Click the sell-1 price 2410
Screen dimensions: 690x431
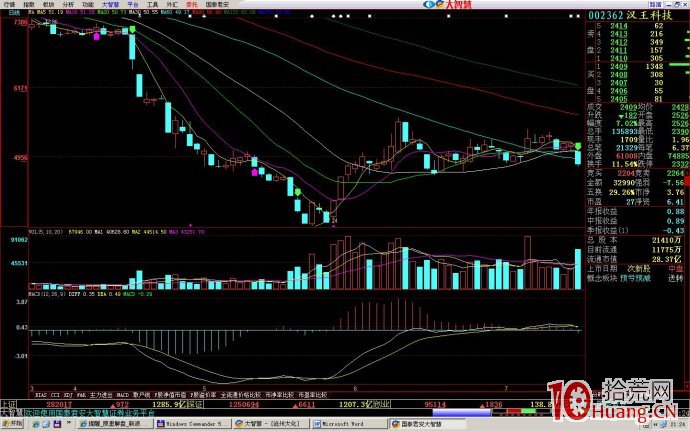coord(619,58)
